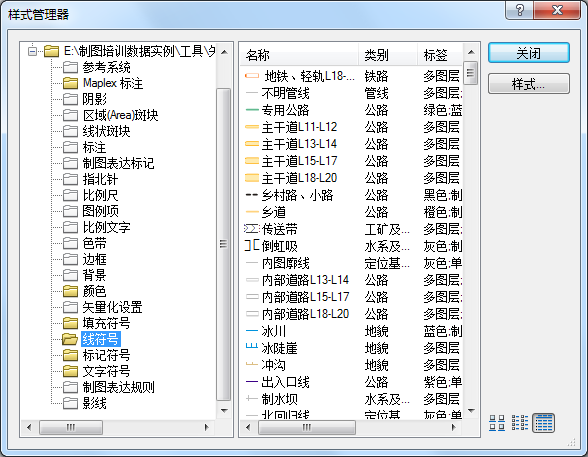The width and height of the screenshot is (588, 457).
Task: Click the 地铁、轻轨 line symbol preview
Action: tap(252, 76)
